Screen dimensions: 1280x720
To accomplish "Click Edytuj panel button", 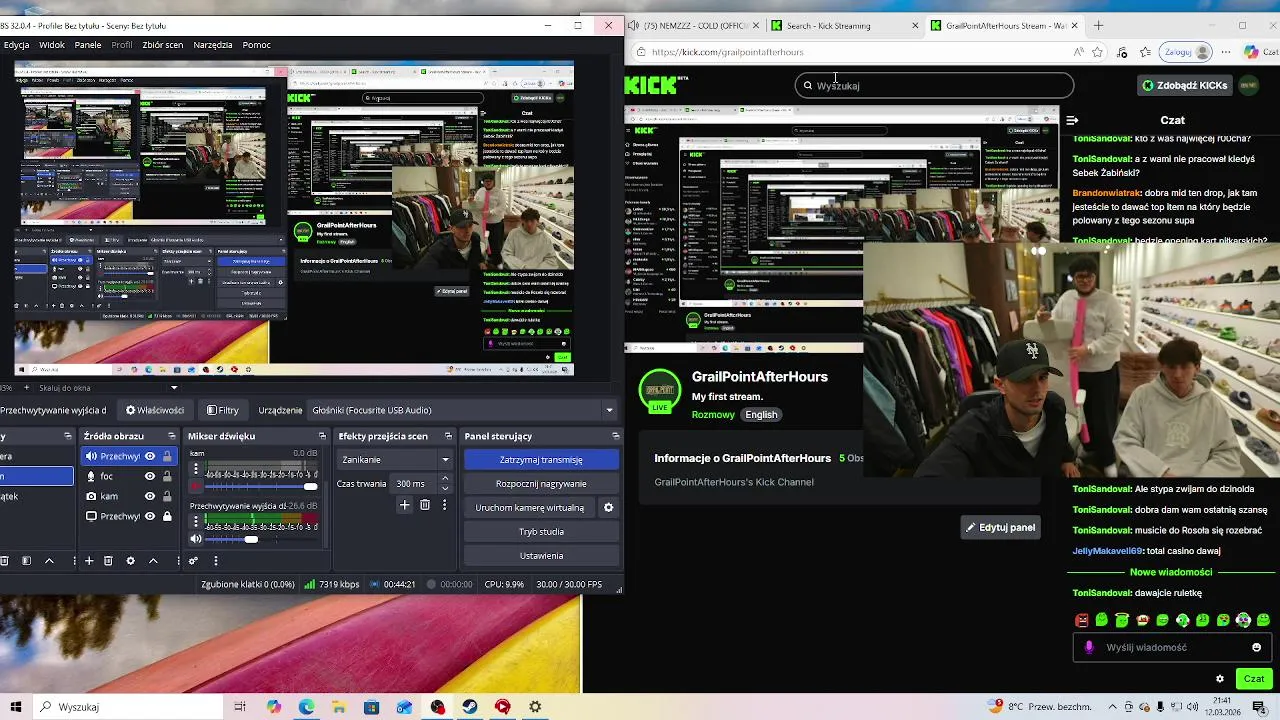I will 999,528.
